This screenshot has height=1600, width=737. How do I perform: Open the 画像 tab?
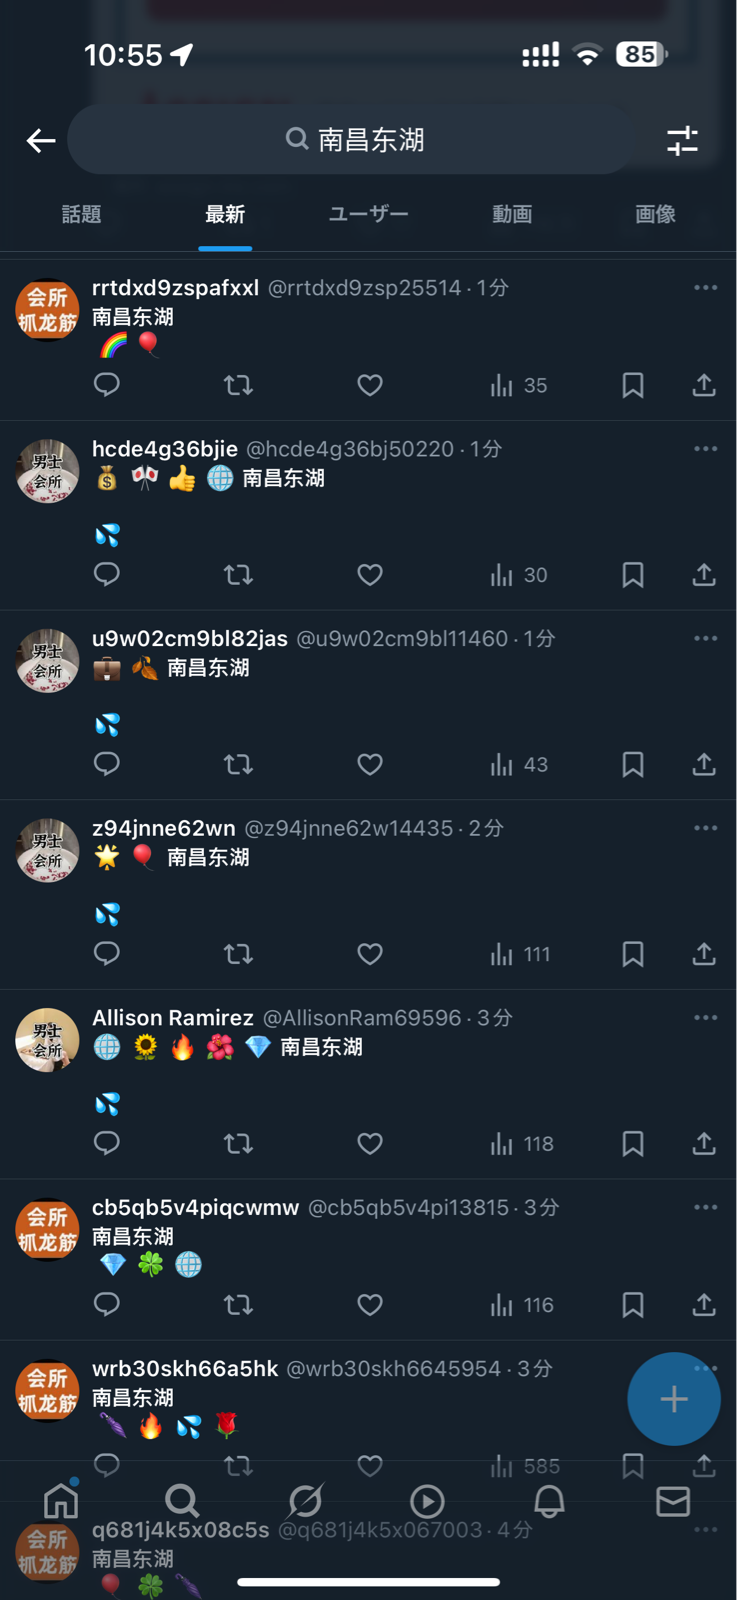pos(655,214)
